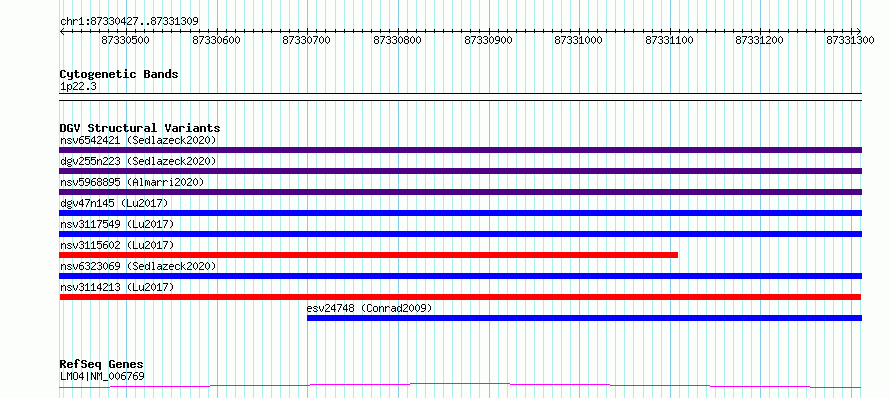Click the nsv3115602 (Lu2017) label
890x398 pixels.
coord(117,245)
